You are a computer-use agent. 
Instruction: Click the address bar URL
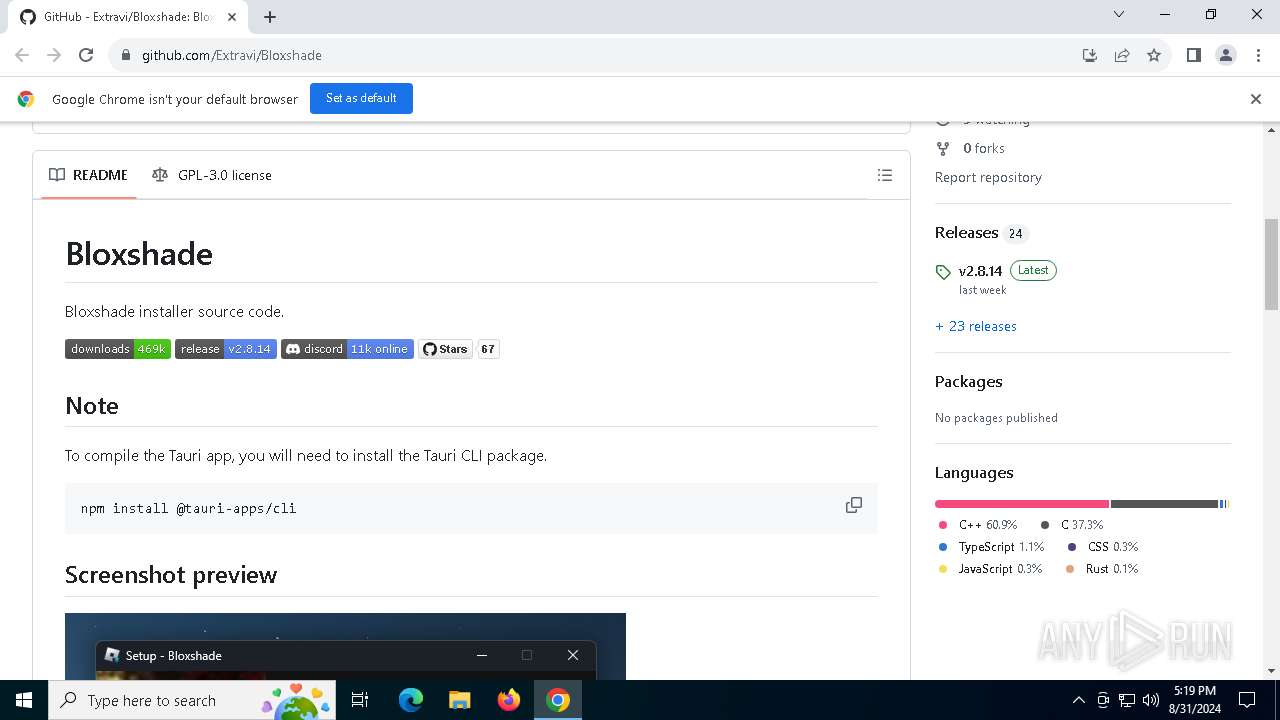pos(232,55)
